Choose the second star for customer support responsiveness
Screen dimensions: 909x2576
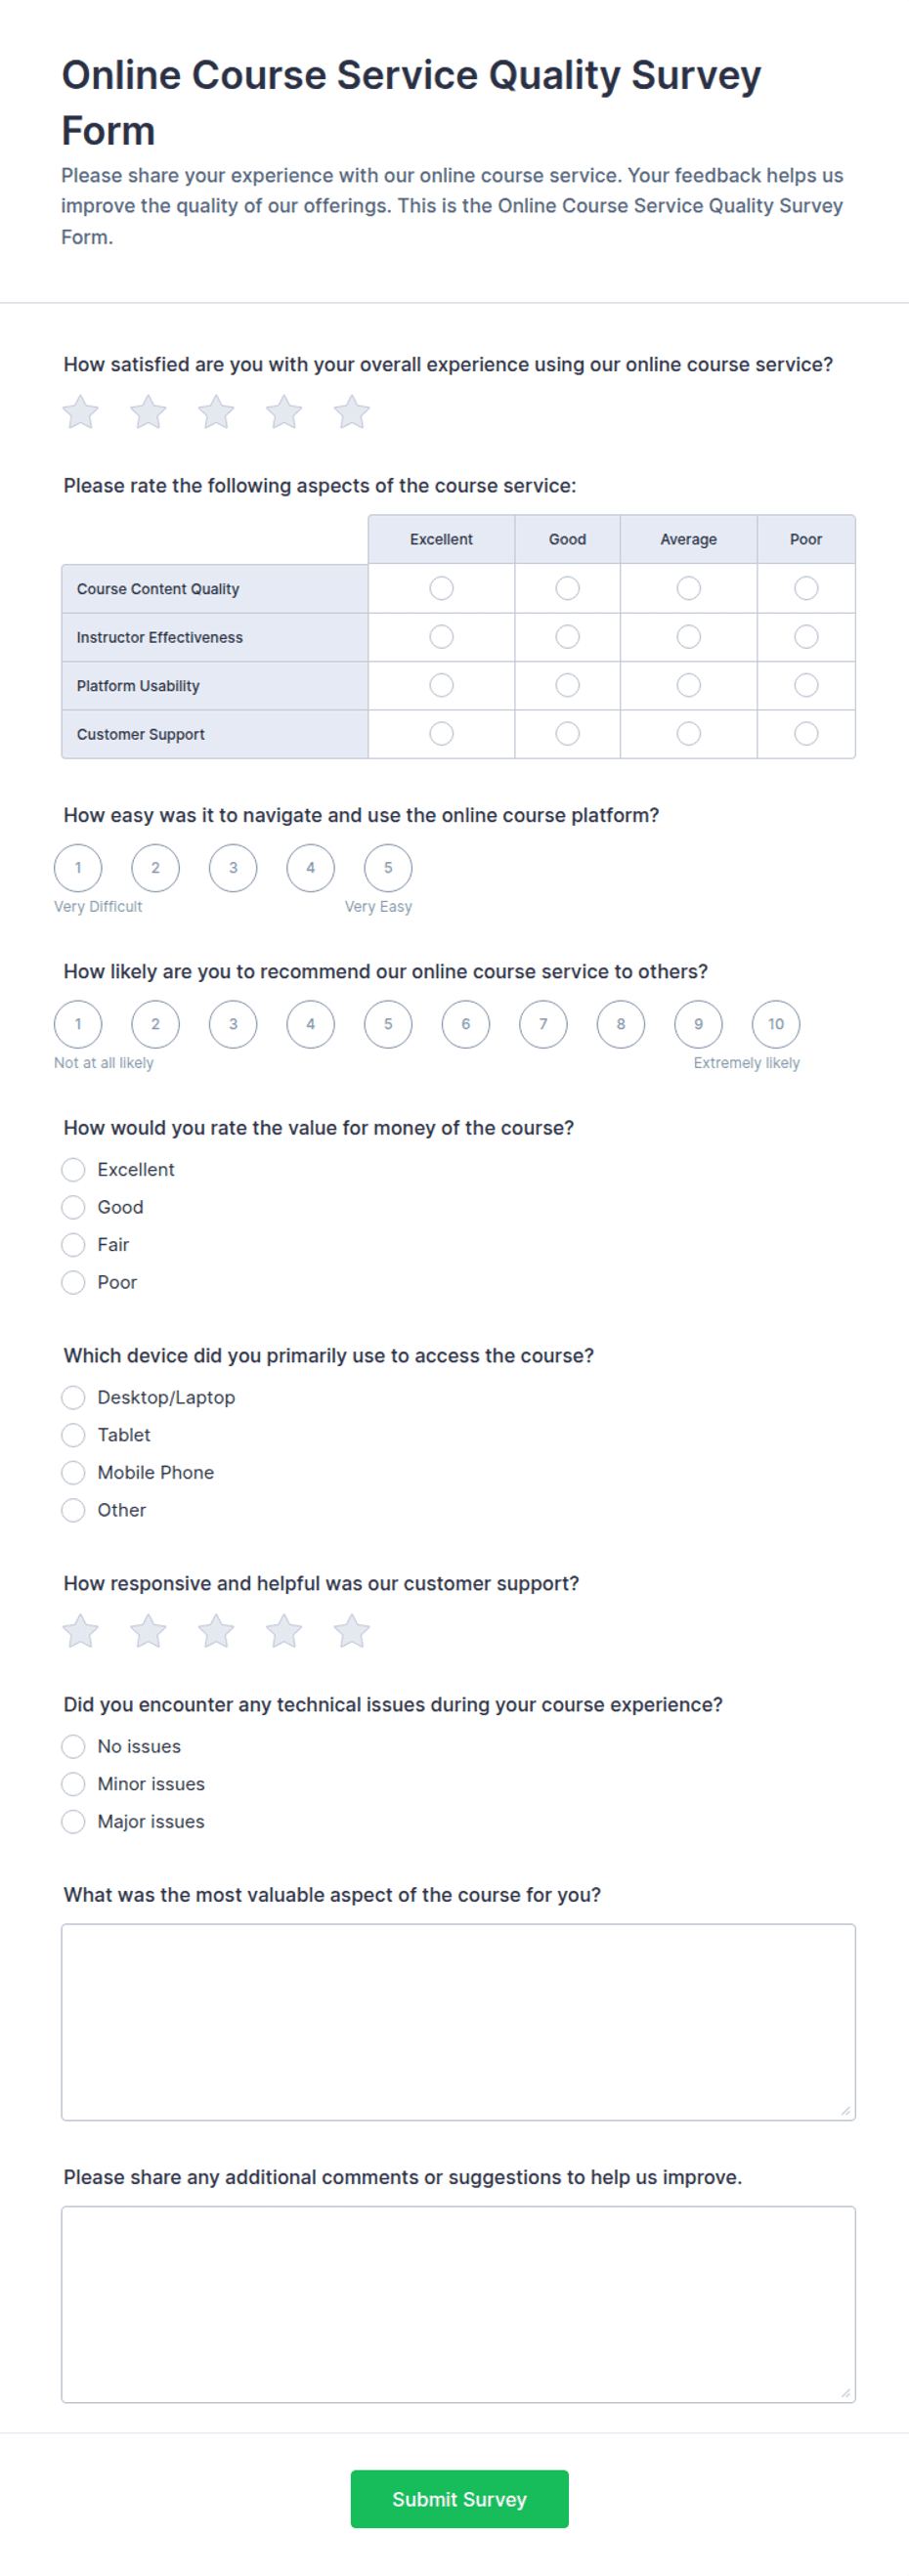click(x=148, y=1631)
